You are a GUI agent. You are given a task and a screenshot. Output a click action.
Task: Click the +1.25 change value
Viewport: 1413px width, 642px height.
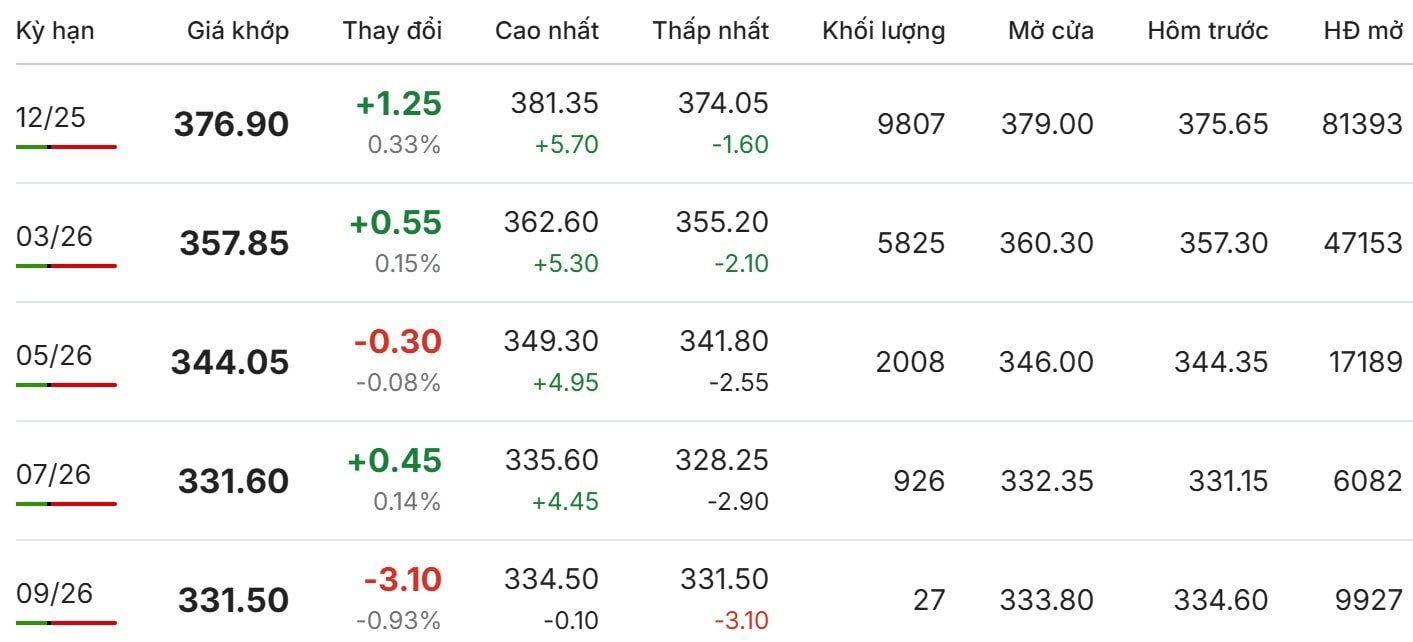tap(399, 104)
